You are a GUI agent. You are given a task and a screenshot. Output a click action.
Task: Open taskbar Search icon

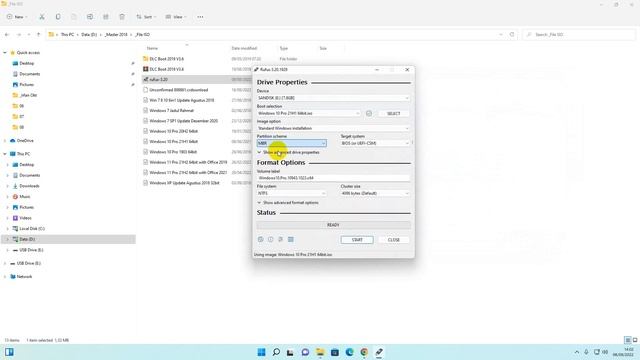point(276,352)
